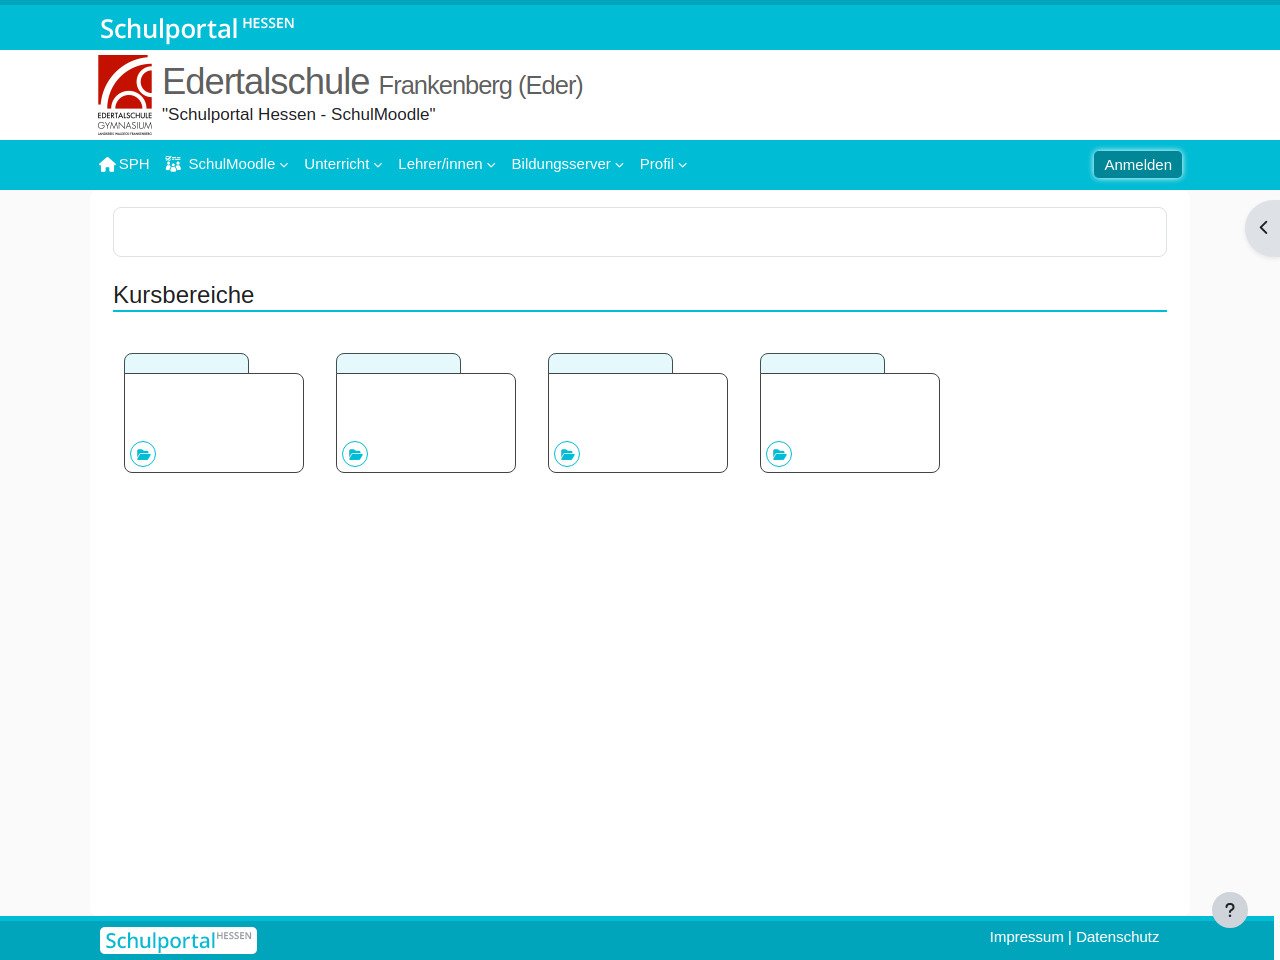
Task: Open the Bildungsserver menu
Action: pos(567,164)
